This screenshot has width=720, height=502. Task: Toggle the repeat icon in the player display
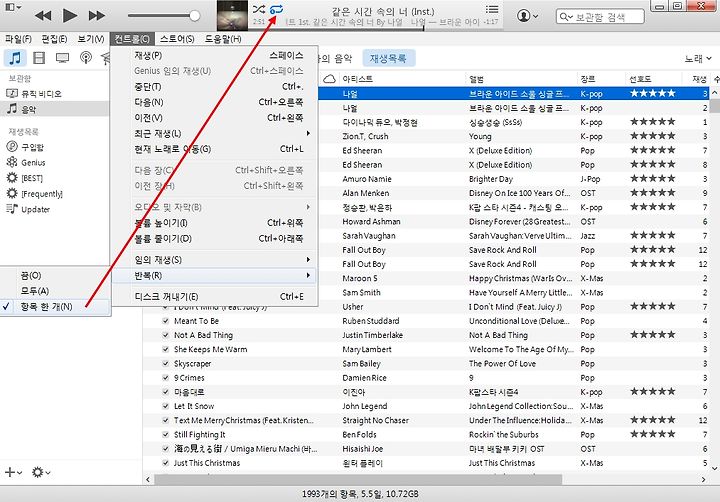click(276, 9)
